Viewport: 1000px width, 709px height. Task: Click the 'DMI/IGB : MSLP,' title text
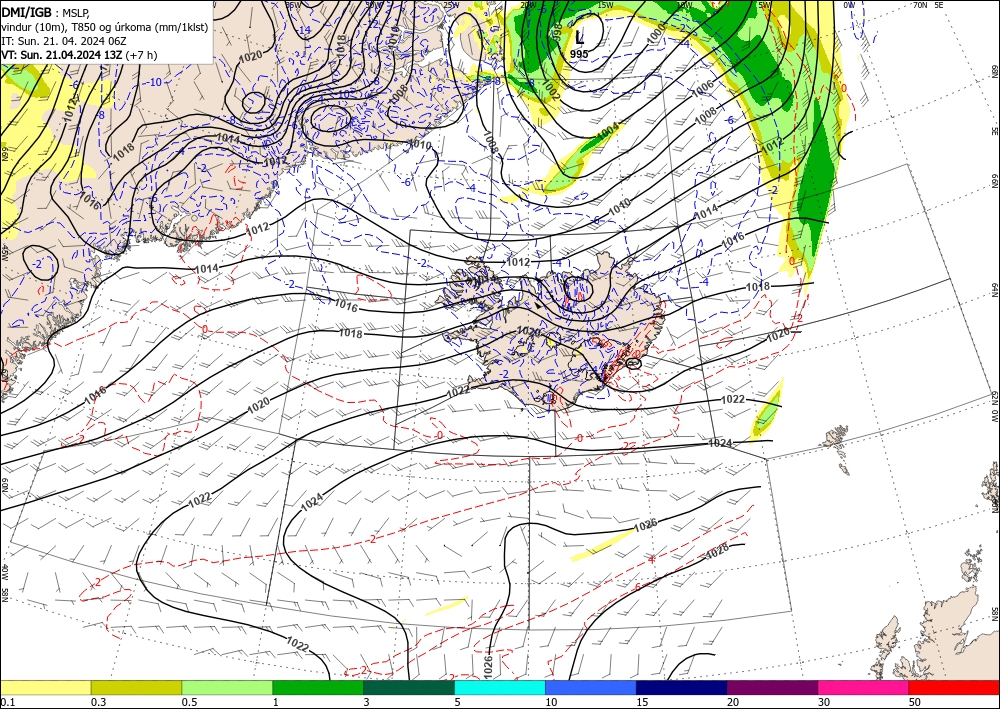point(45,13)
